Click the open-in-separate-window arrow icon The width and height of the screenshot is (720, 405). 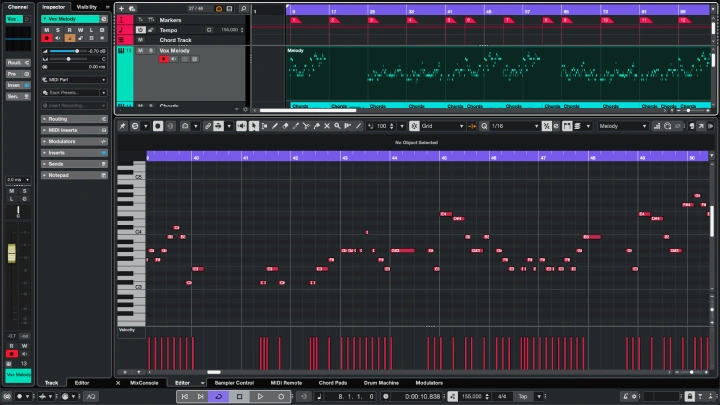tap(701, 126)
